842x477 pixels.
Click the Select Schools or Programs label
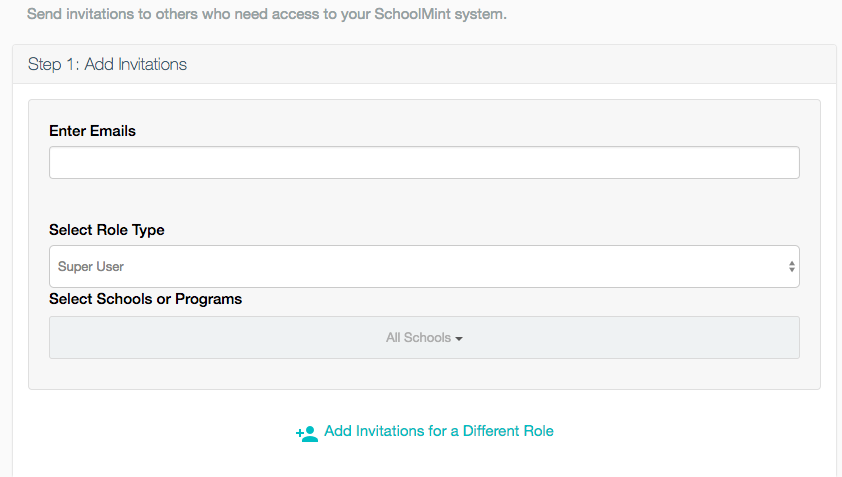[146, 299]
